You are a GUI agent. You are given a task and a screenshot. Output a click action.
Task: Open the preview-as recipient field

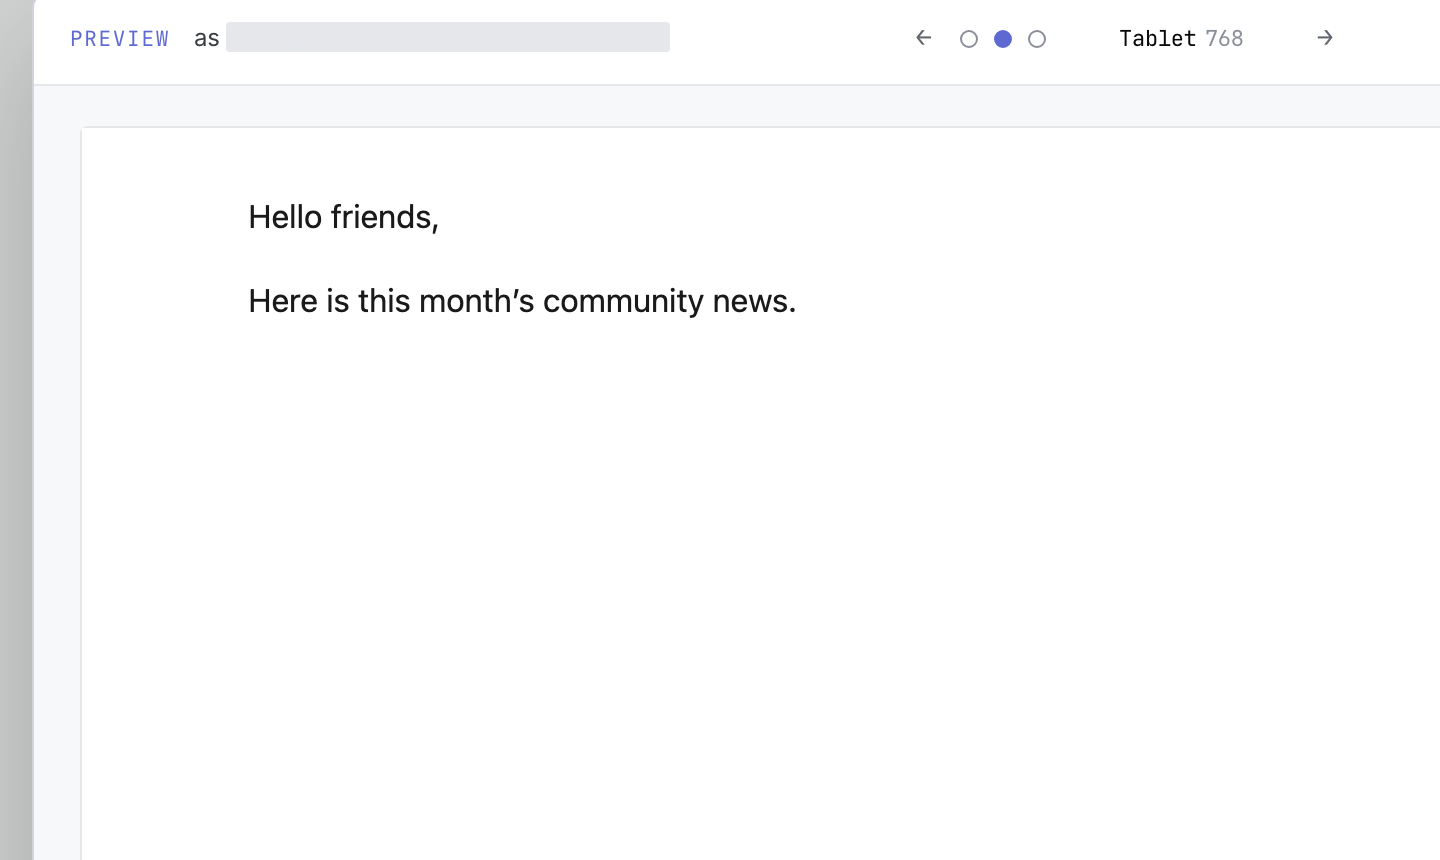coord(448,37)
